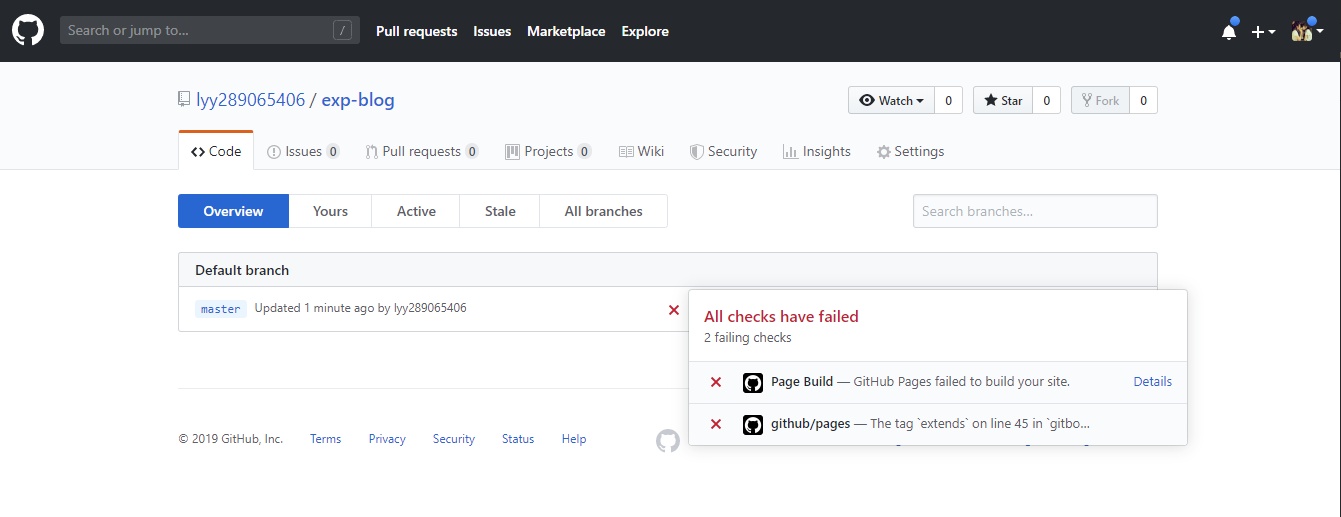Open Marketplace in top navigation
1341x517 pixels.
[566, 31]
